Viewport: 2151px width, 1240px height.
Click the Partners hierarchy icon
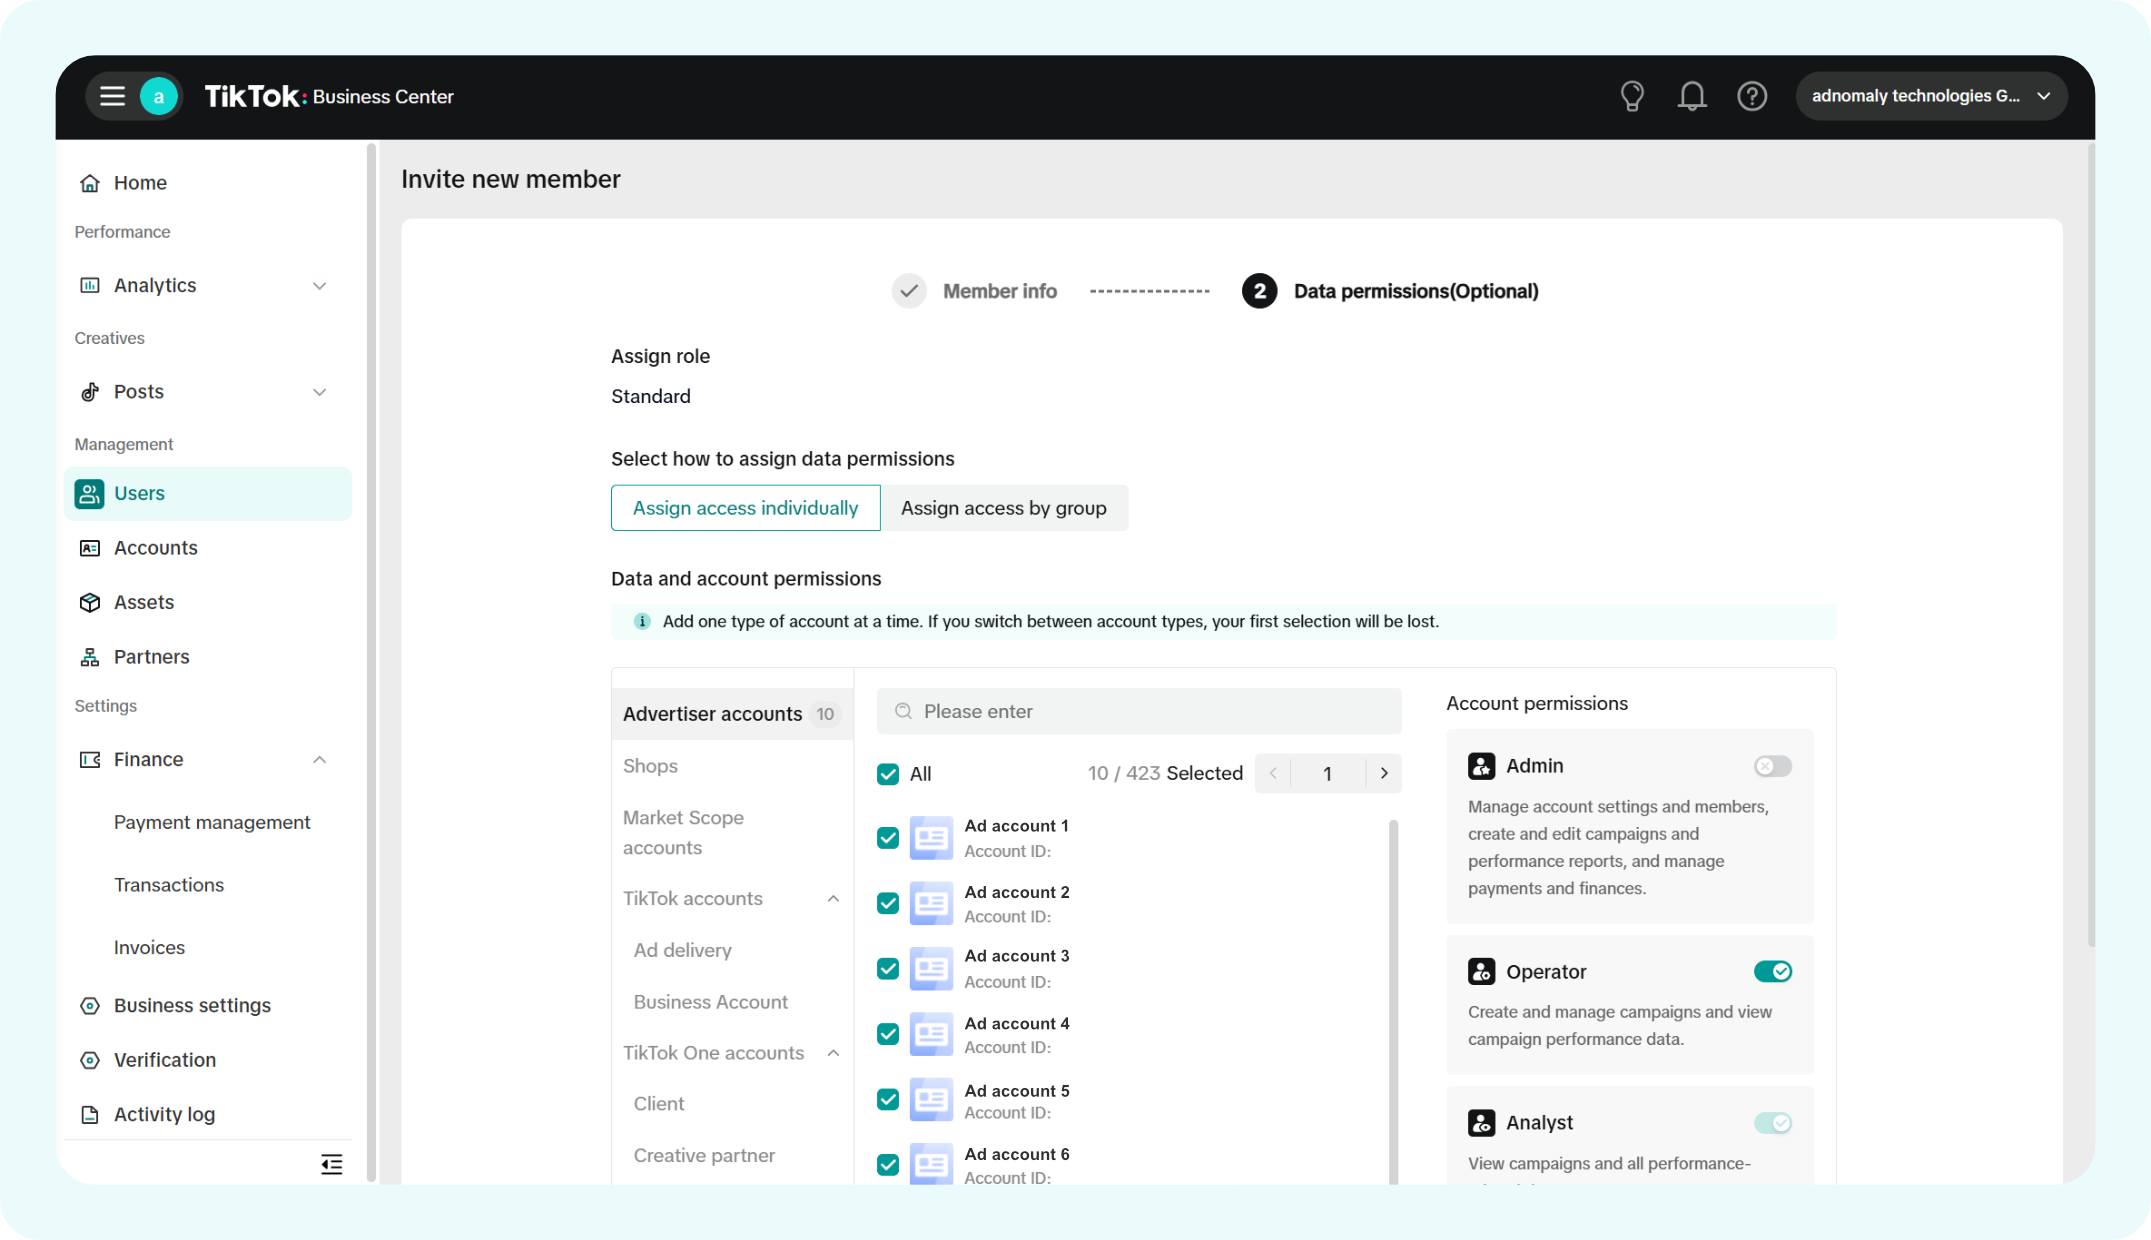click(90, 657)
